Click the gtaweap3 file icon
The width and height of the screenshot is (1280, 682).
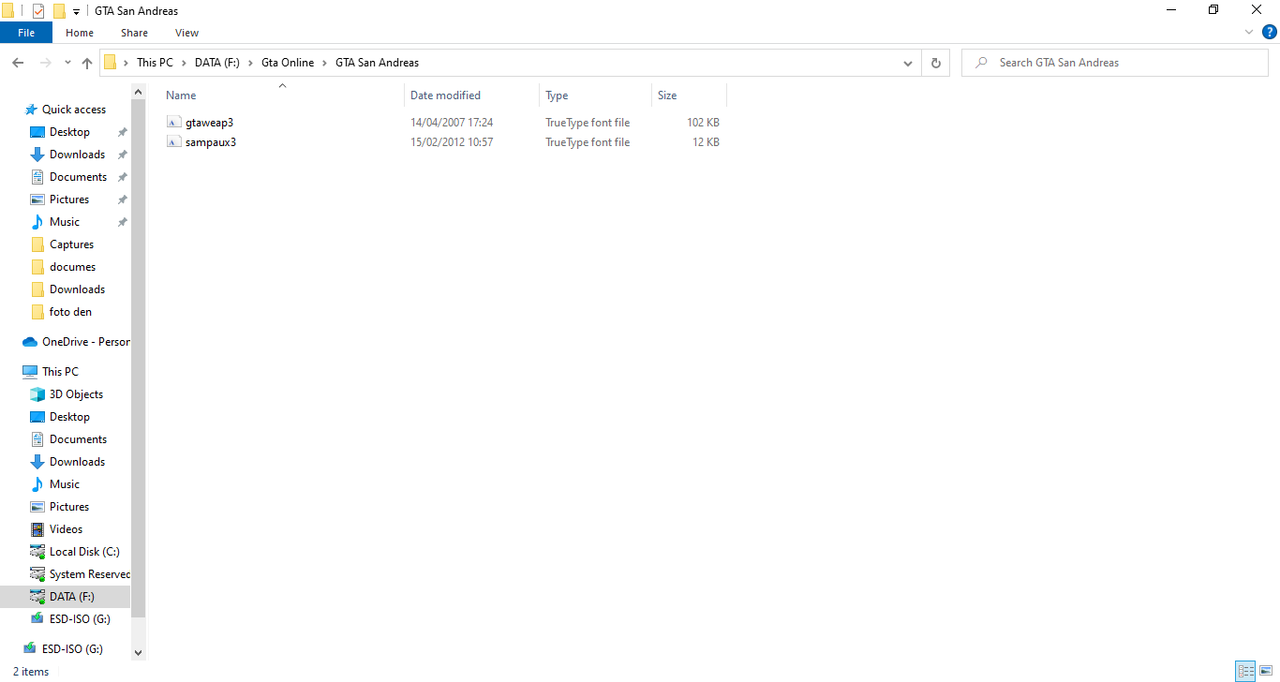174,122
